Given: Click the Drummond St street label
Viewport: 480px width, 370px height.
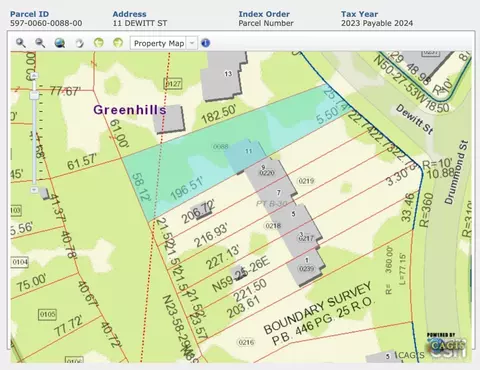Looking at the screenshot, I should coord(456,172).
